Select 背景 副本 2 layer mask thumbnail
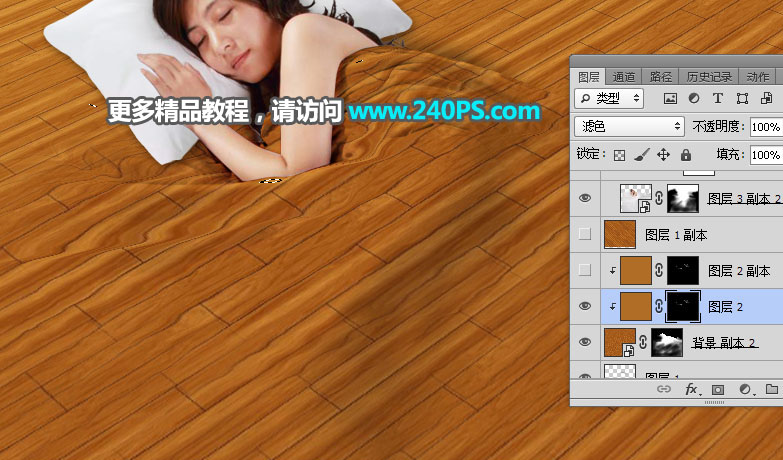 (667, 342)
